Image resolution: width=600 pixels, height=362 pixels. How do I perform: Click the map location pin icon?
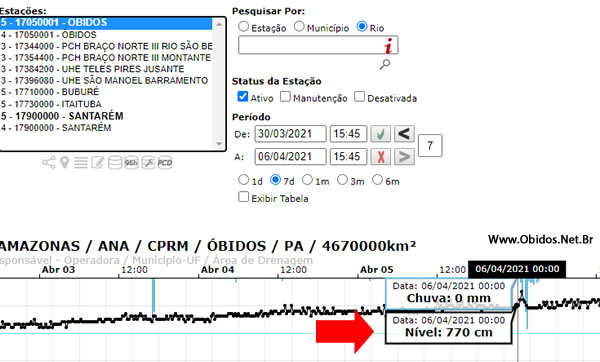coord(65,163)
